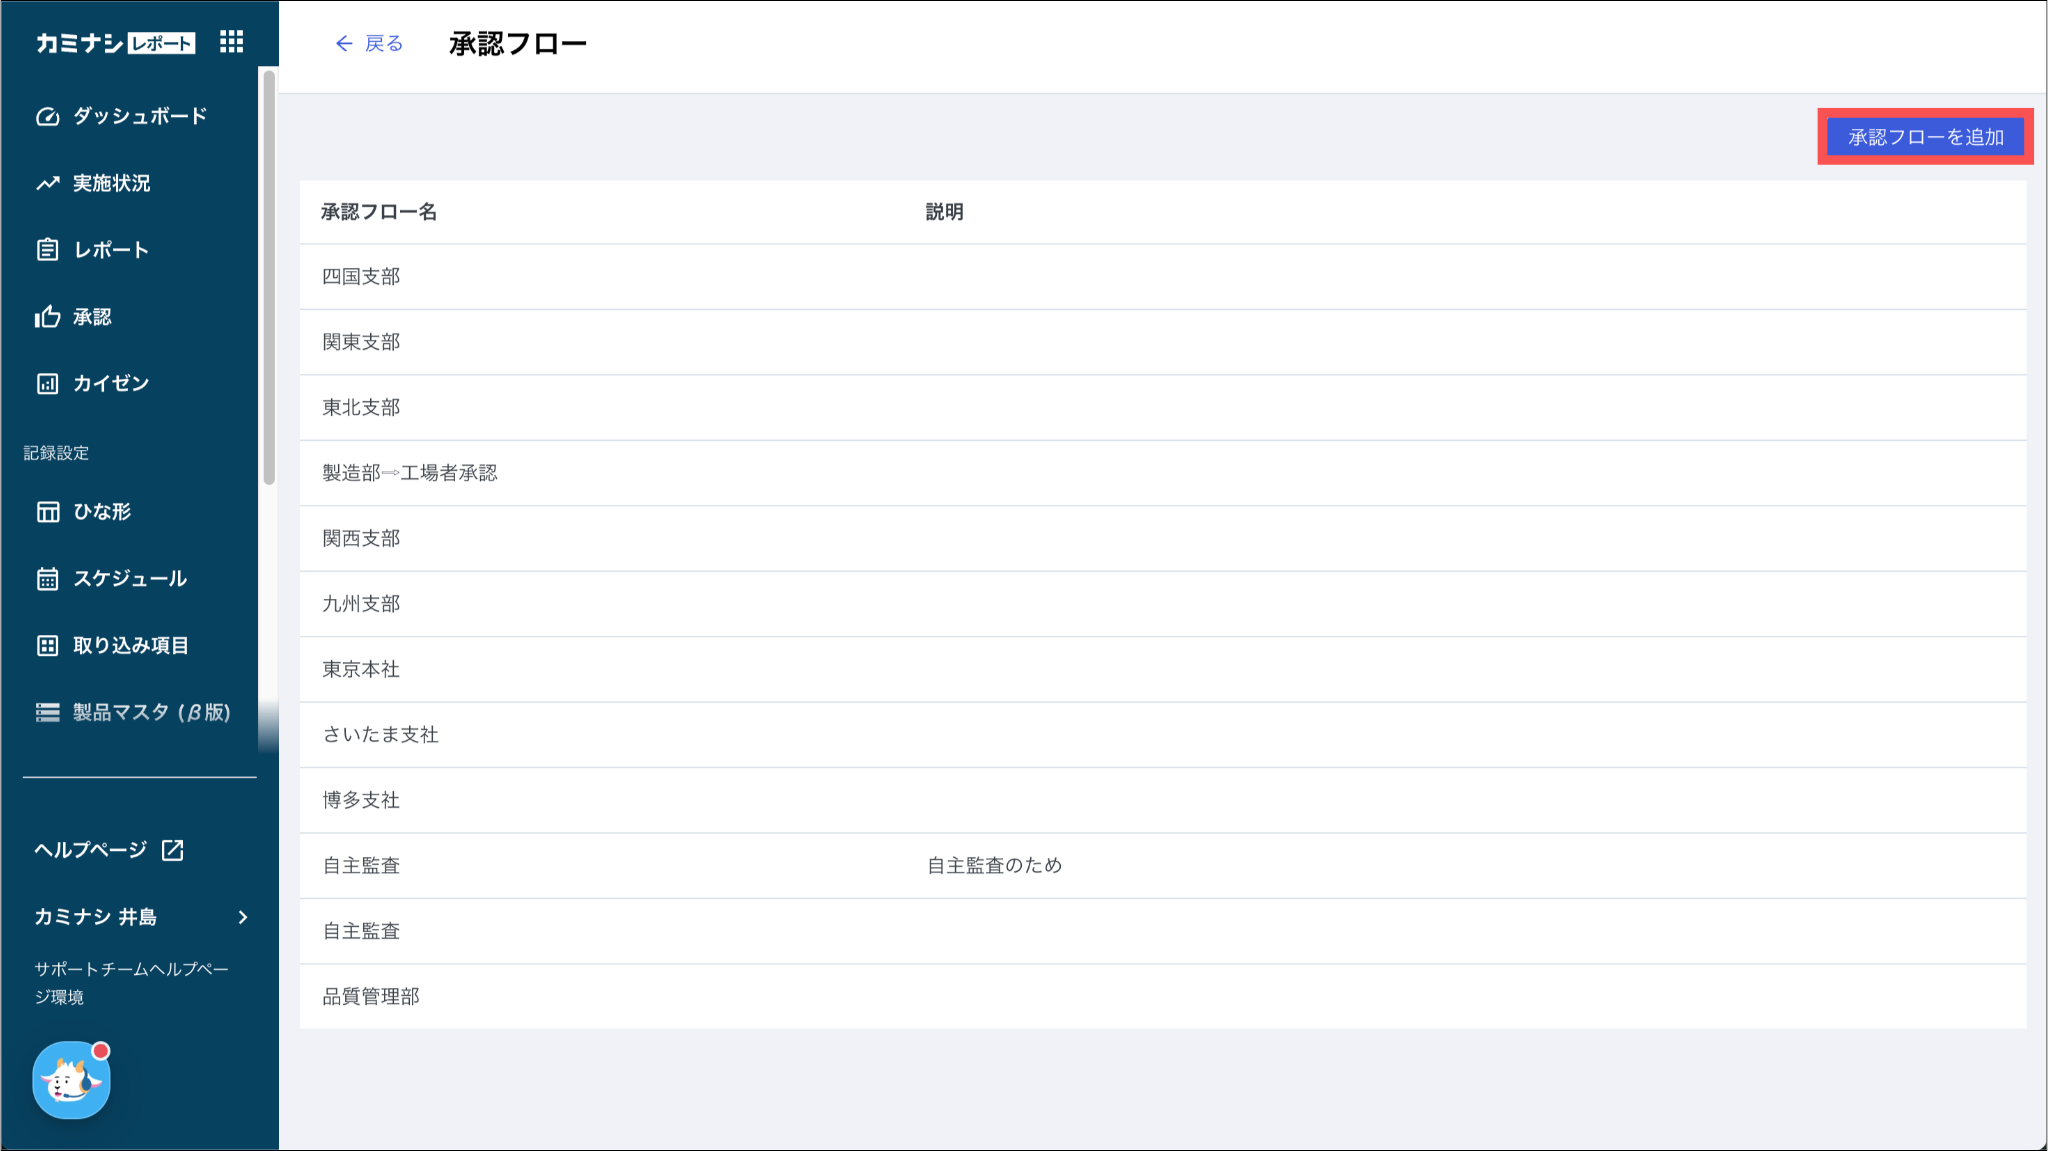Image resolution: width=2048 pixels, height=1151 pixels.
Task: Select the 製造部⇒工場者承認 flow row
Action: pyautogui.click(x=410, y=473)
